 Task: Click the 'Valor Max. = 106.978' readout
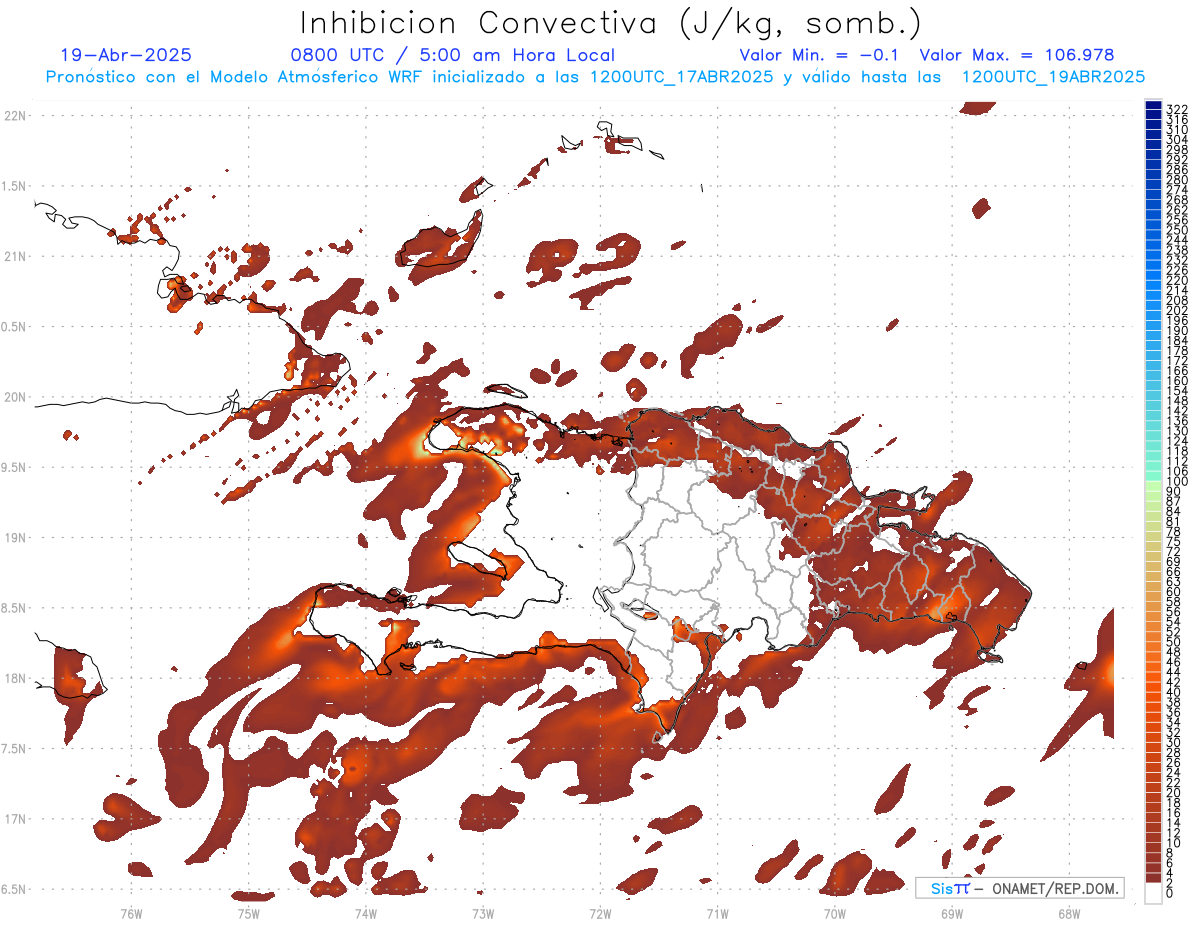click(x=1017, y=55)
